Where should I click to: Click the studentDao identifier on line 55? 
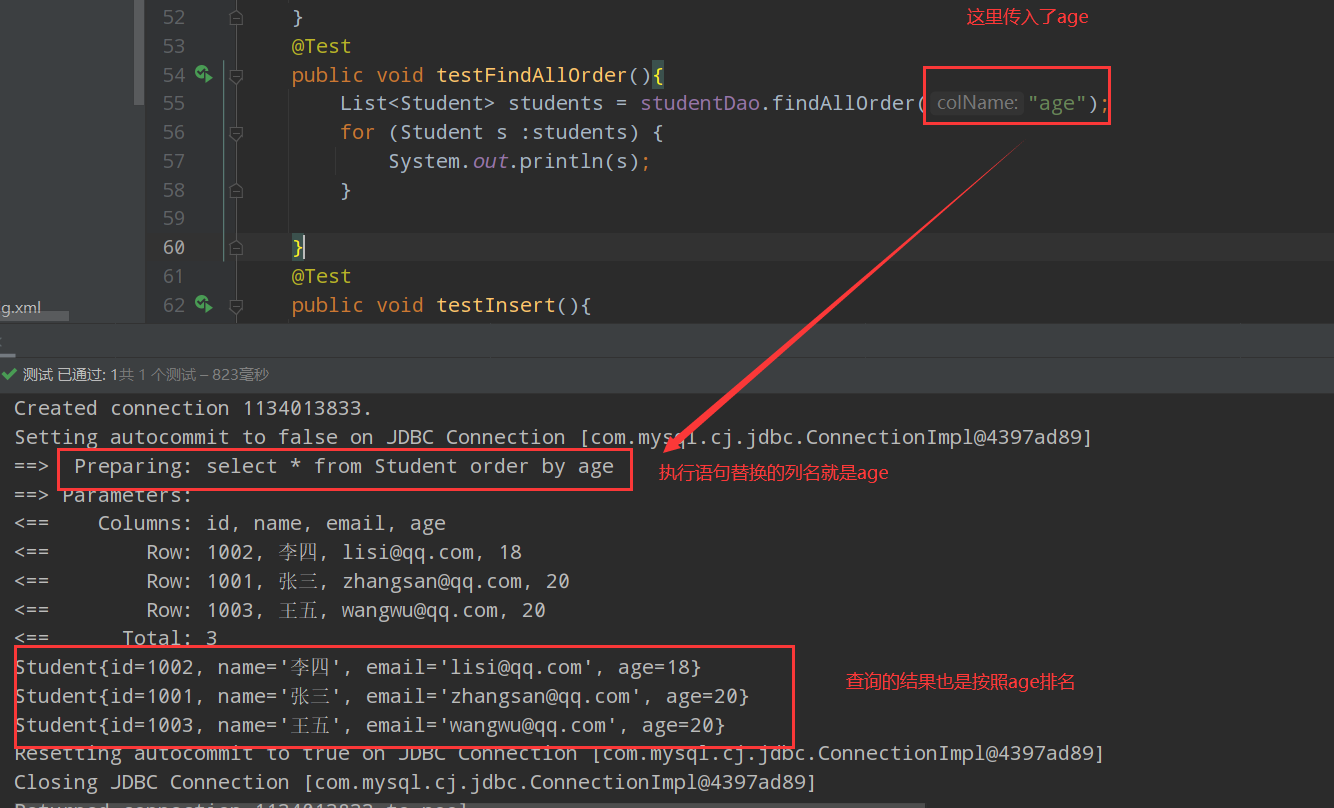700,103
